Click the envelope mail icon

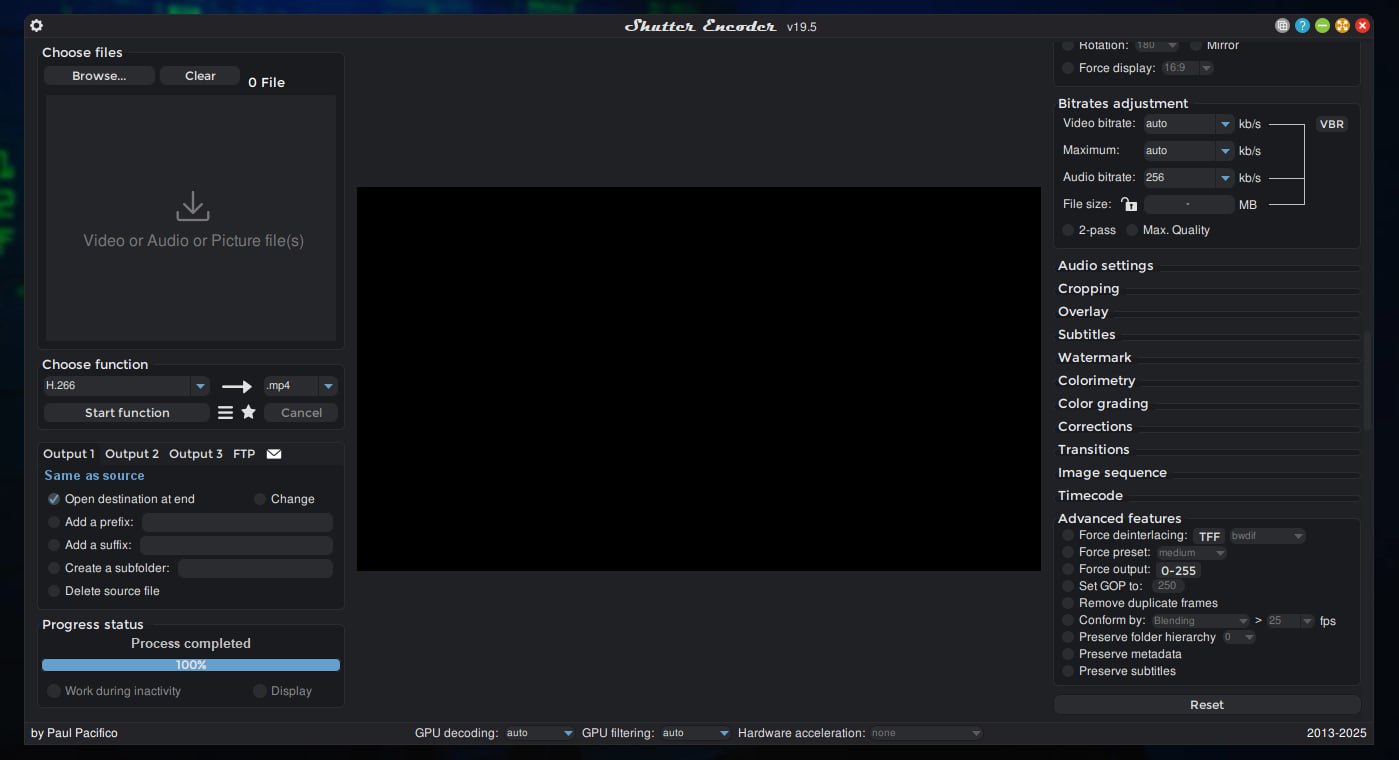click(x=274, y=454)
